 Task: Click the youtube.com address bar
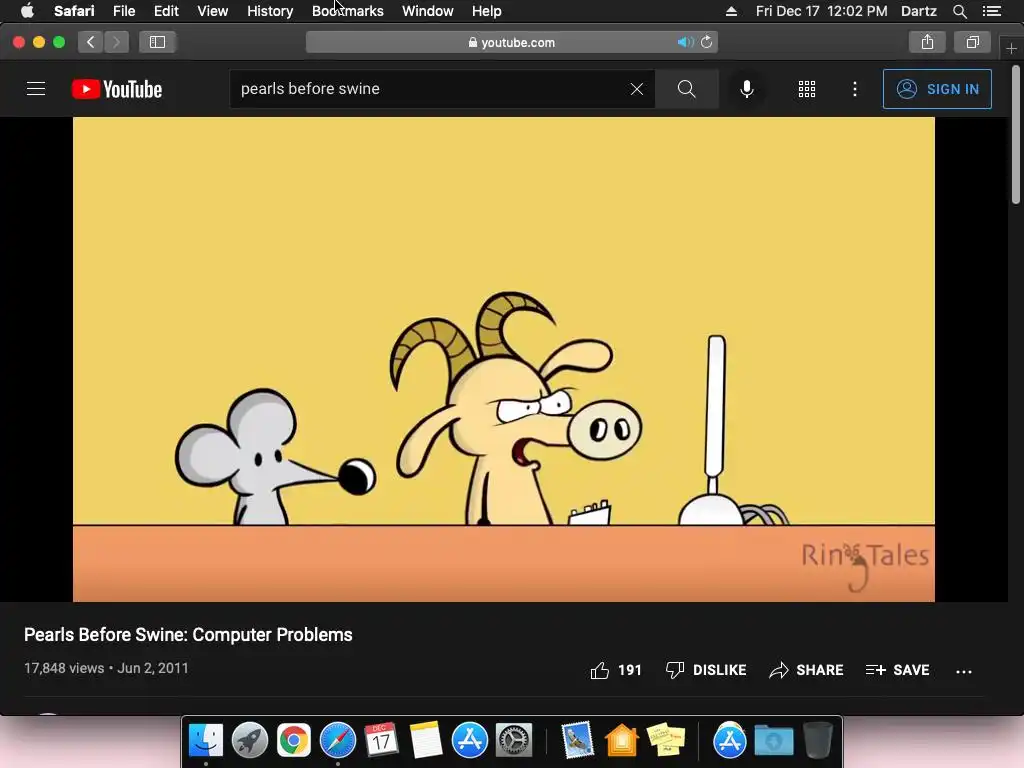511,42
